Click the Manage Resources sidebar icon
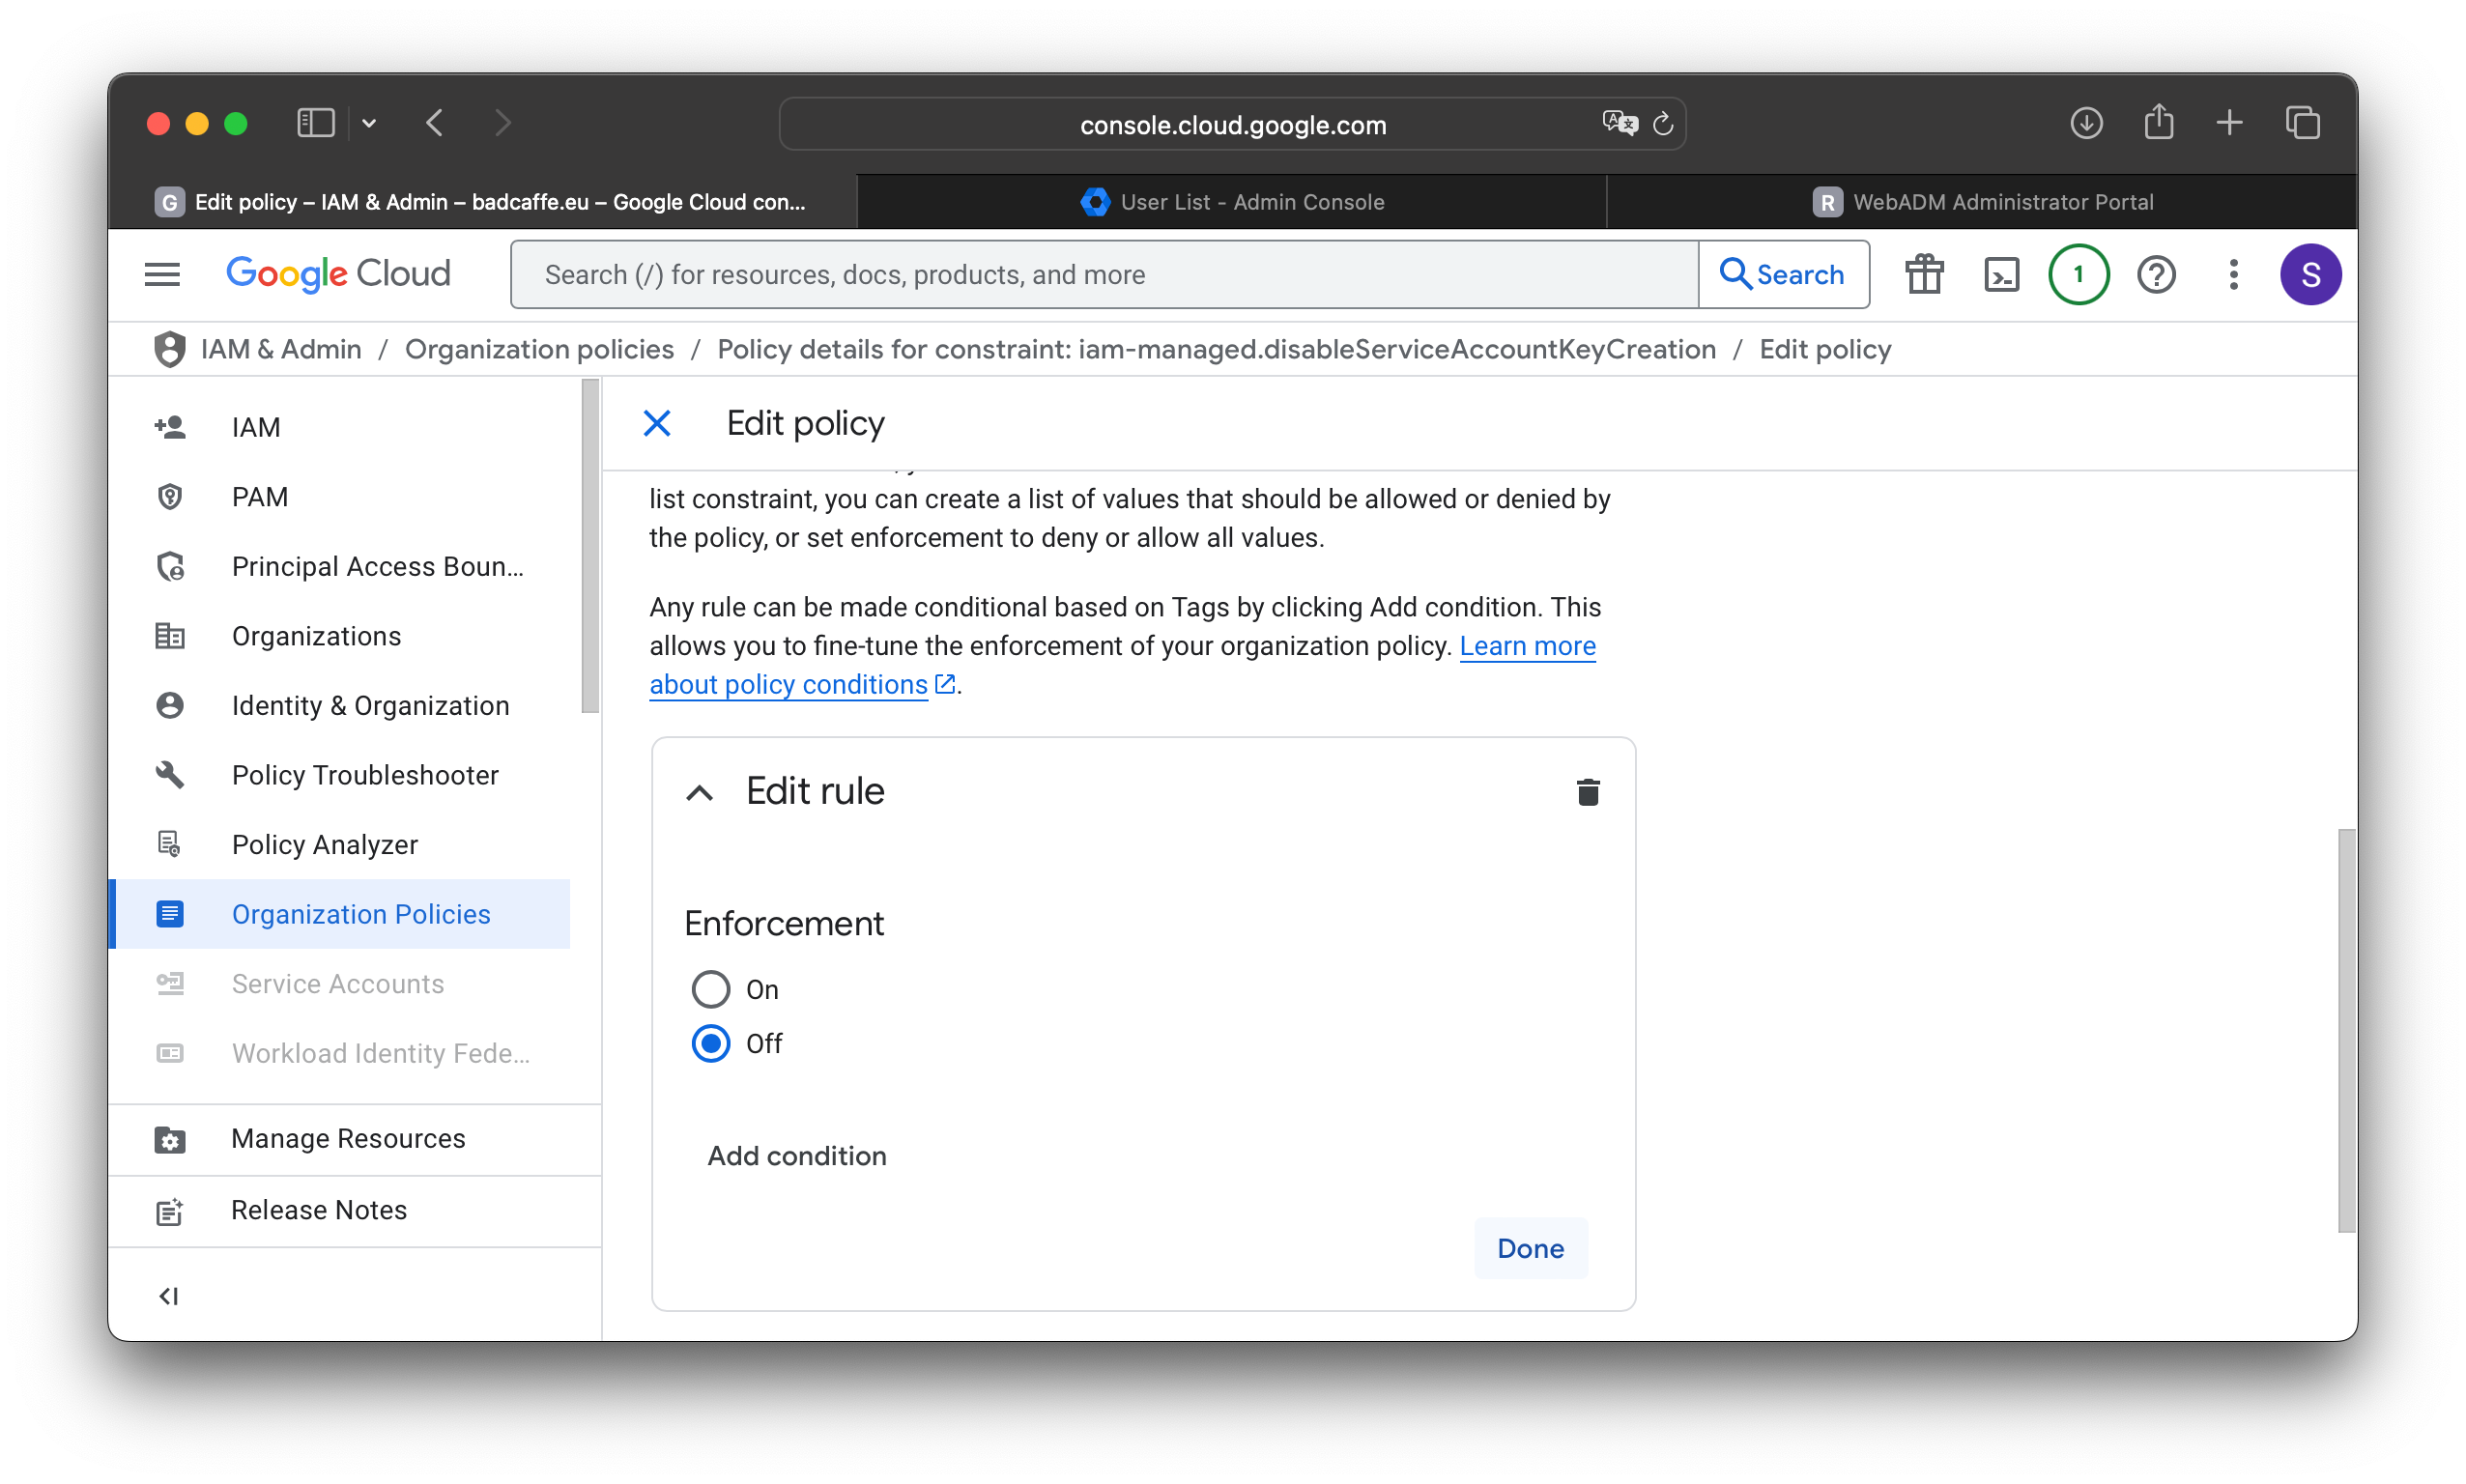 170,1139
